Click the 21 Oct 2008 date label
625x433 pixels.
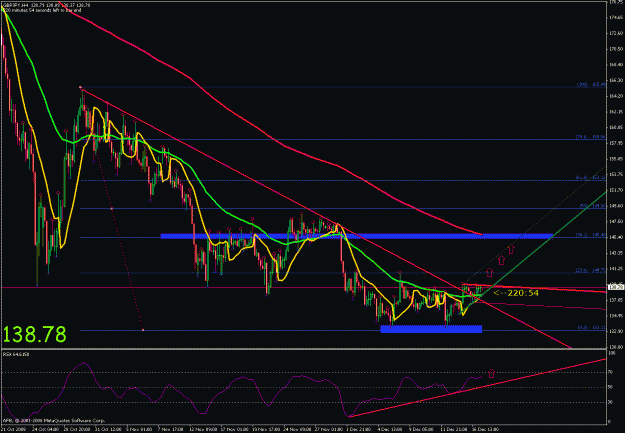tap(14, 429)
